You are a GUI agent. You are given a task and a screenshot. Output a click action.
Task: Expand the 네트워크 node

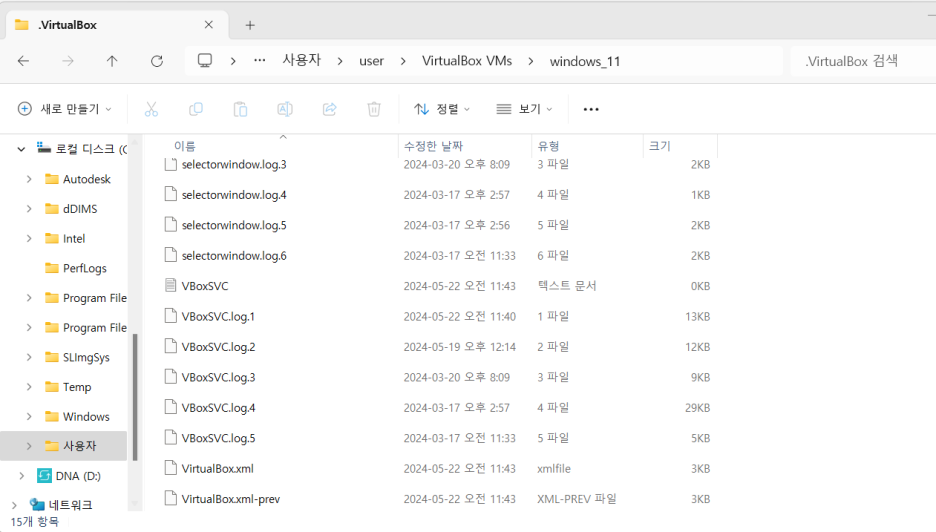point(14,505)
